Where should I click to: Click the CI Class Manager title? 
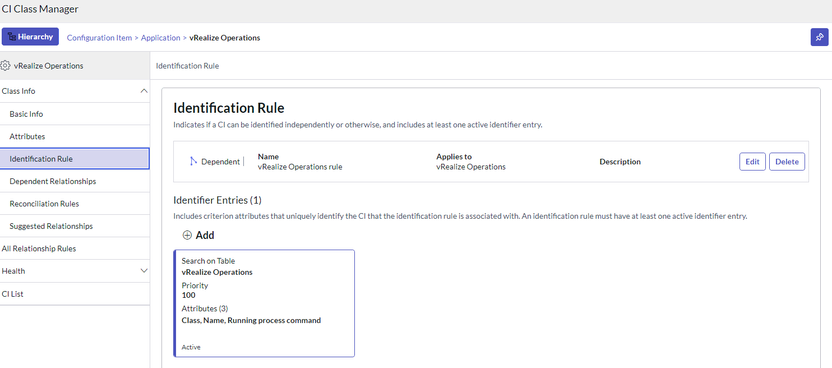(x=40, y=8)
